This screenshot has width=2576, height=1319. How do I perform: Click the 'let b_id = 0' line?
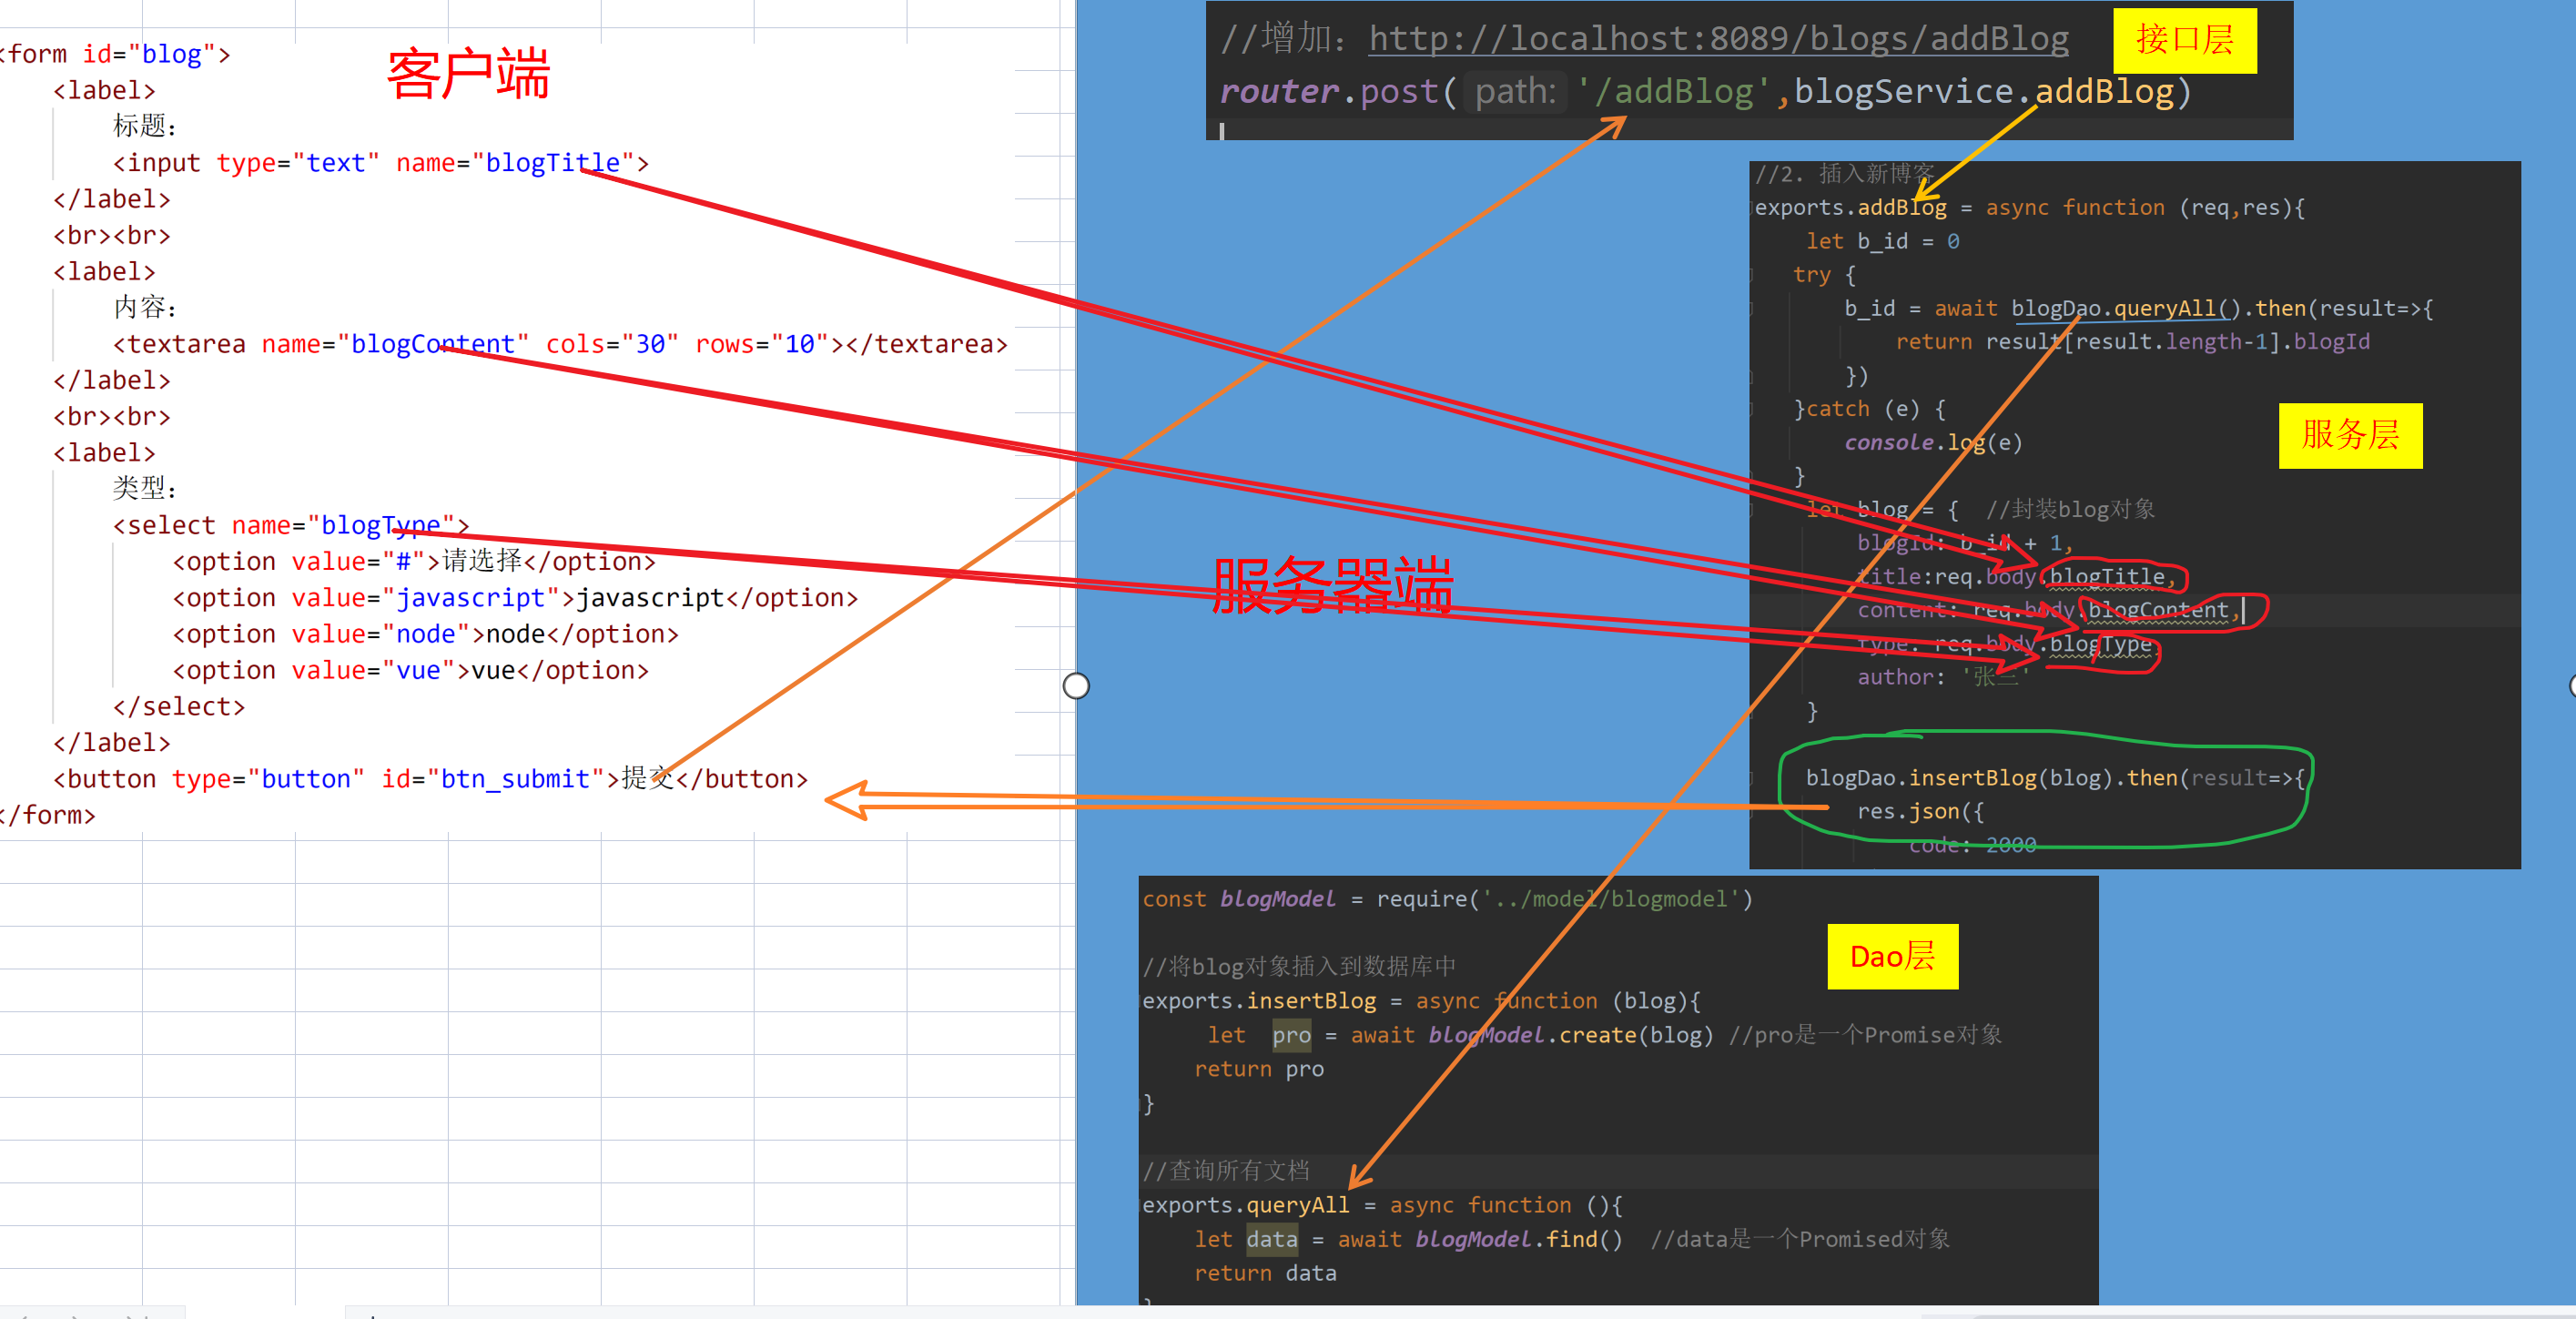(x=1882, y=241)
